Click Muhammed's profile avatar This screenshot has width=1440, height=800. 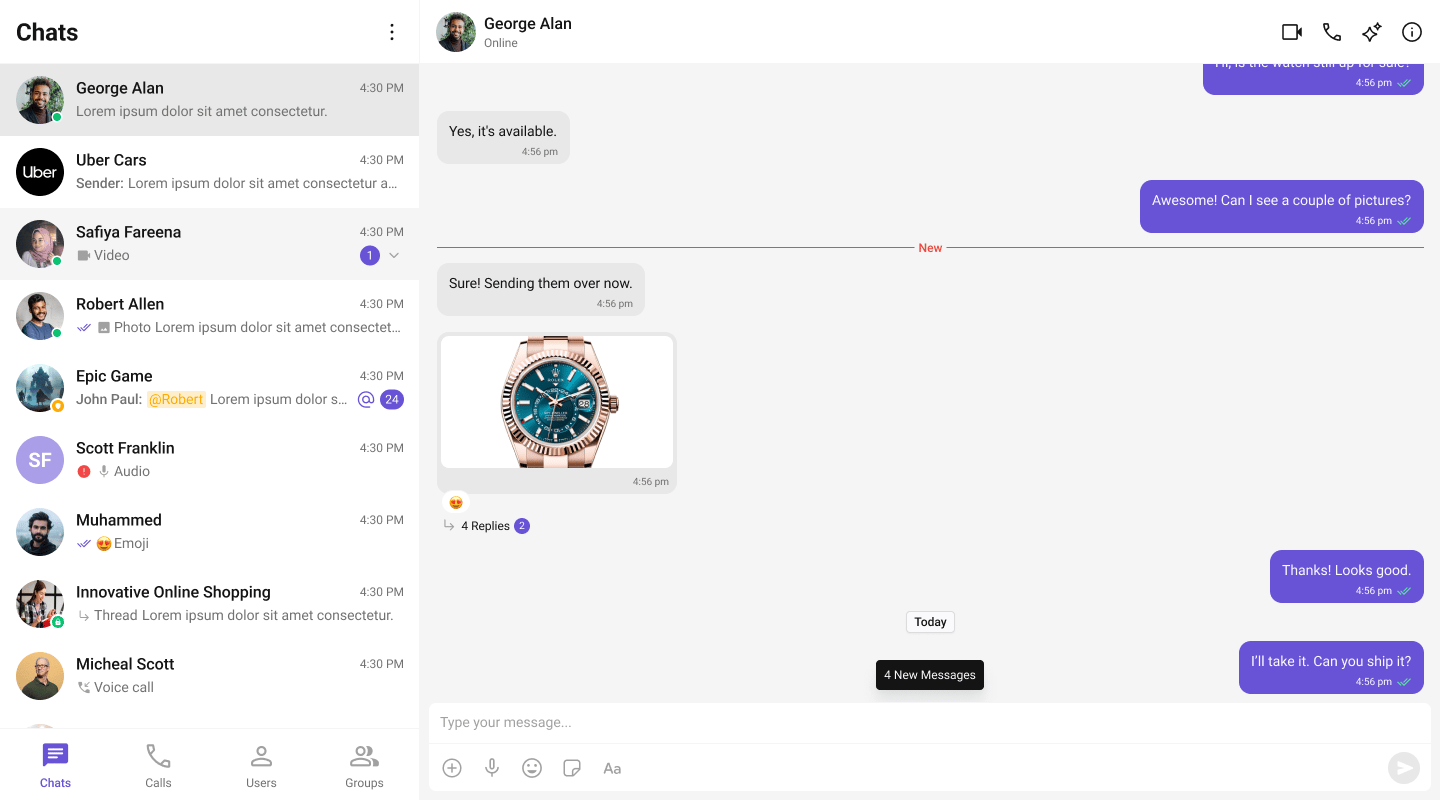[40, 532]
